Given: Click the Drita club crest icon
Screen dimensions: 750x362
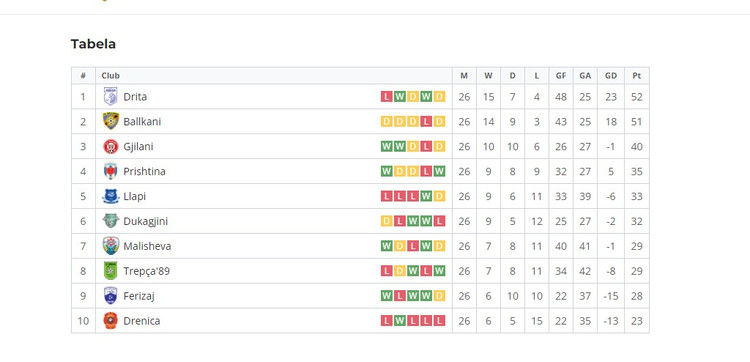Looking at the screenshot, I should [x=110, y=97].
